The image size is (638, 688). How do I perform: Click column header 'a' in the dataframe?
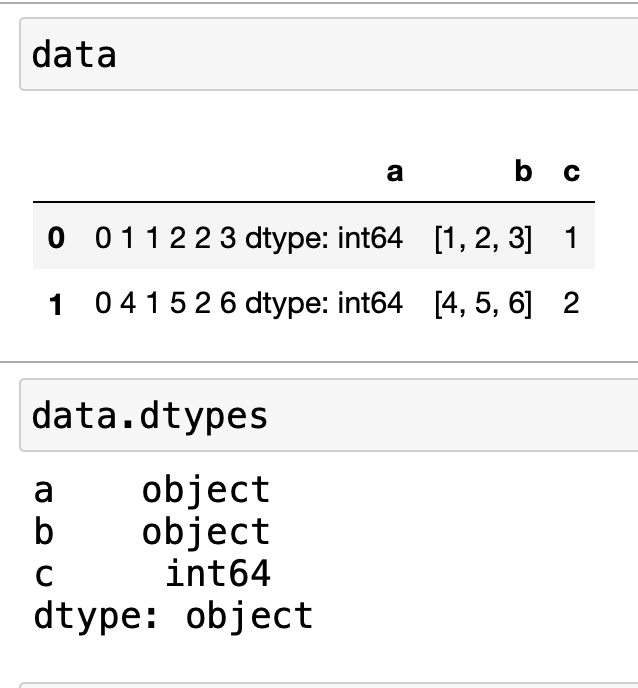(x=395, y=173)
